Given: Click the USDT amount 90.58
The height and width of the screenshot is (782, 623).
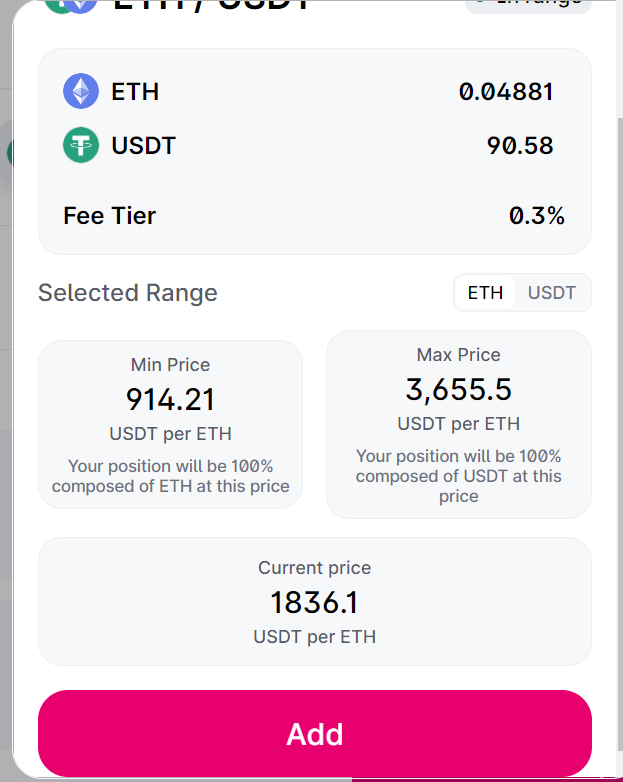Looking at the screenshot, I should pyautogui.click(x=520, y=146).
